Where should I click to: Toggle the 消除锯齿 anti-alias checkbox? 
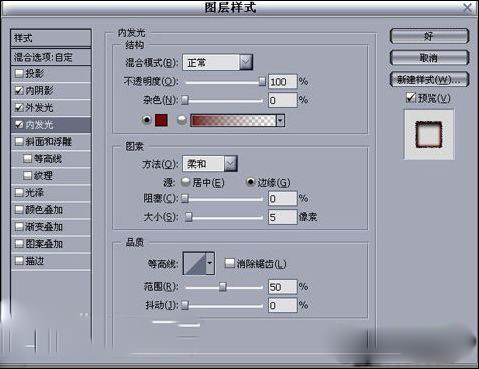tap(229, 263)
